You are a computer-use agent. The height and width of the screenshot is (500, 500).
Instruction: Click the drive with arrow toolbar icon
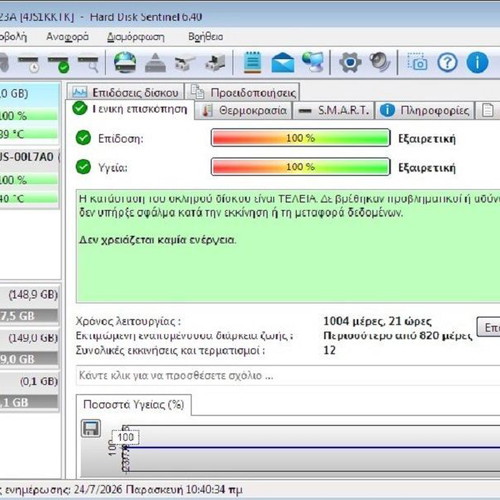pos(215,63)
